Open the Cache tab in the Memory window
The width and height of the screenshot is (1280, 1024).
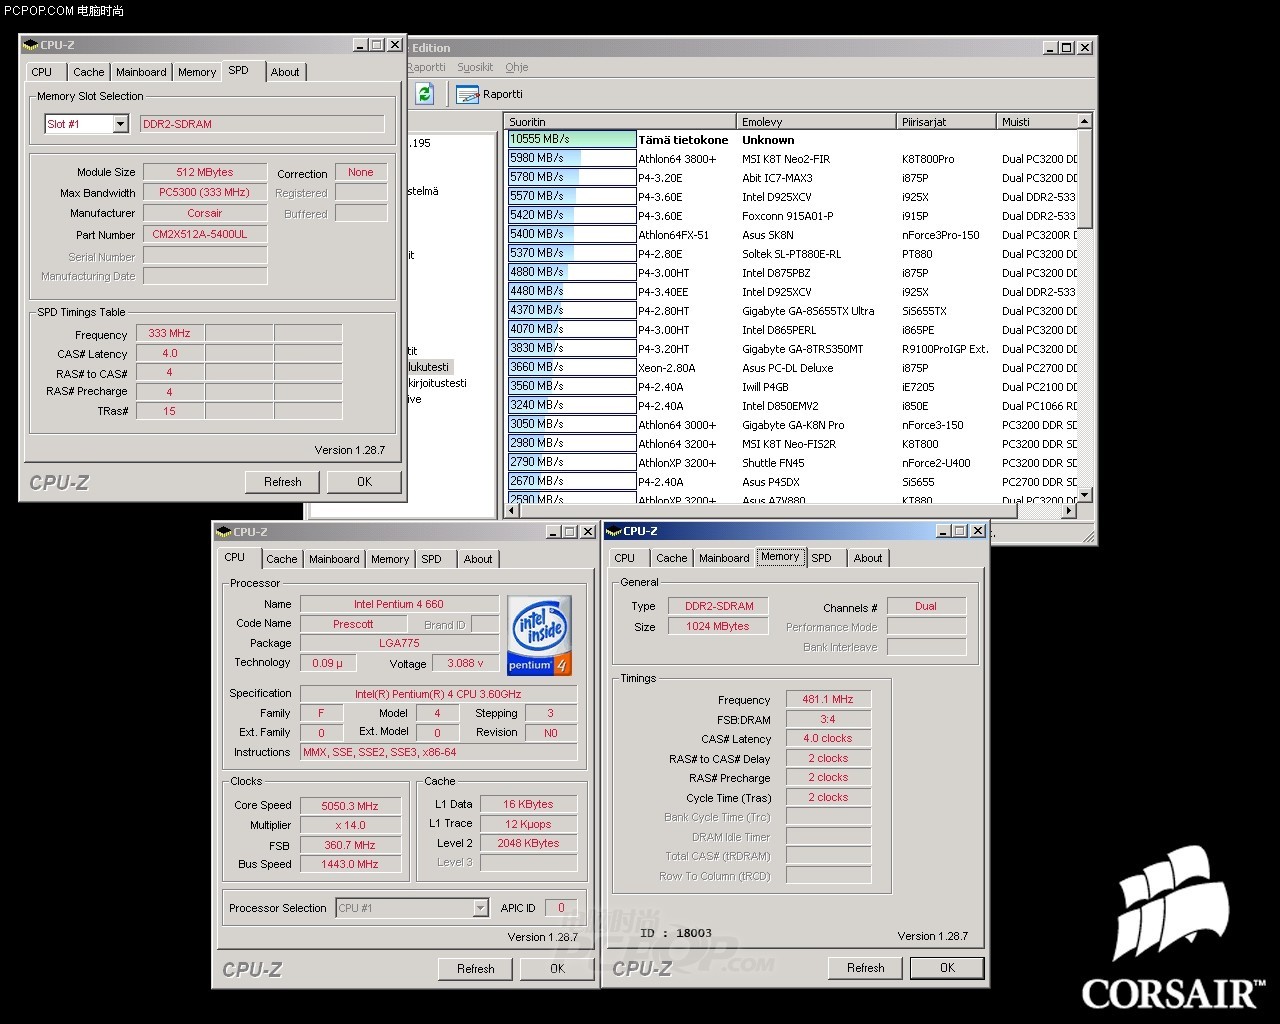tap(672, 558)
